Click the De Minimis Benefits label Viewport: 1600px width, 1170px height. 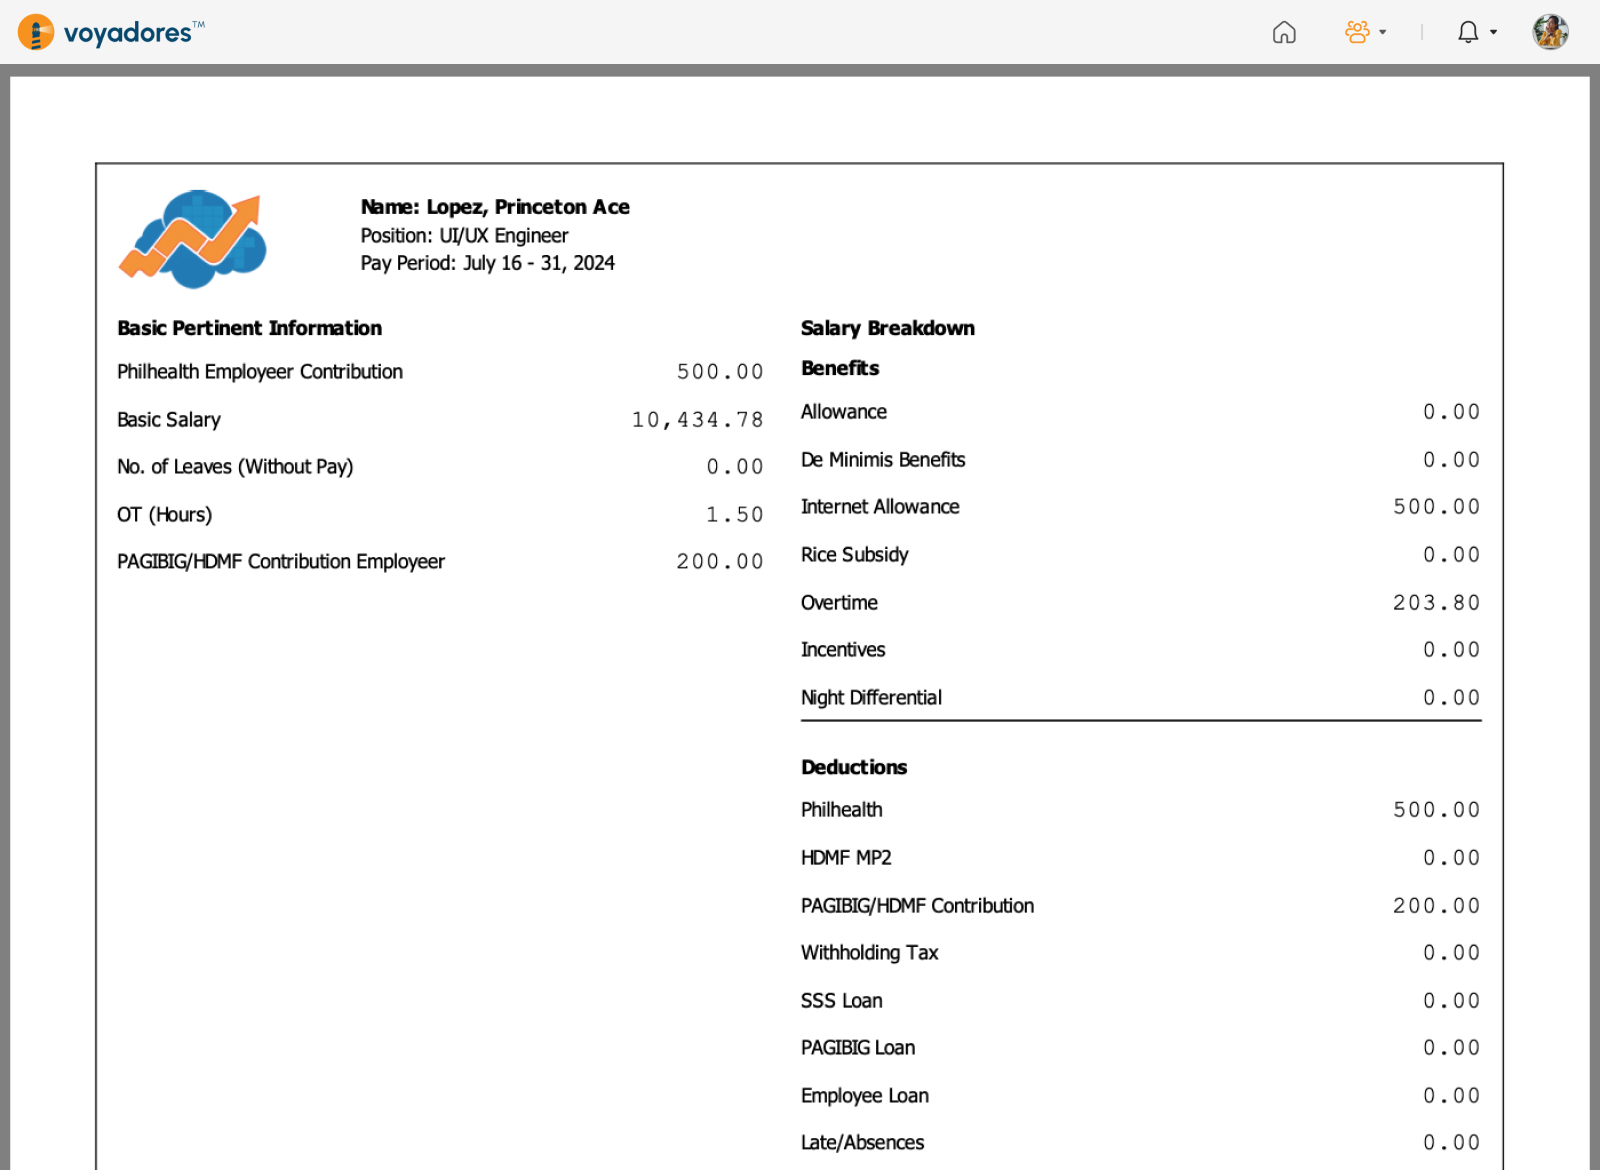883,460
